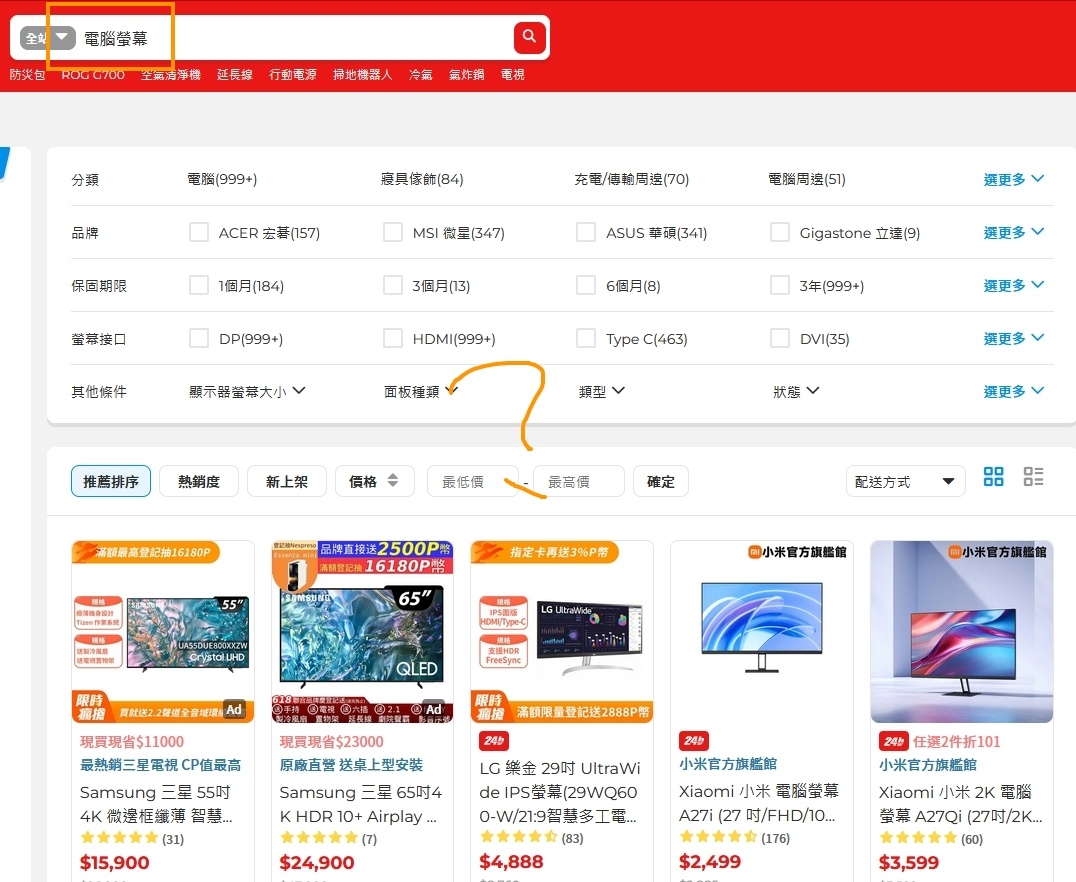Expand 選更多 in the 保固期限 row
This screenshot has height=882, width=1076.
pos(1014,285)
